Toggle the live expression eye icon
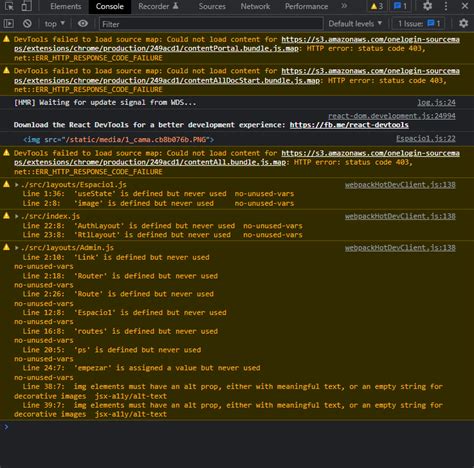The height and width of the screenshot is (468, 474). pyautogui.click(x=83, y=24)
